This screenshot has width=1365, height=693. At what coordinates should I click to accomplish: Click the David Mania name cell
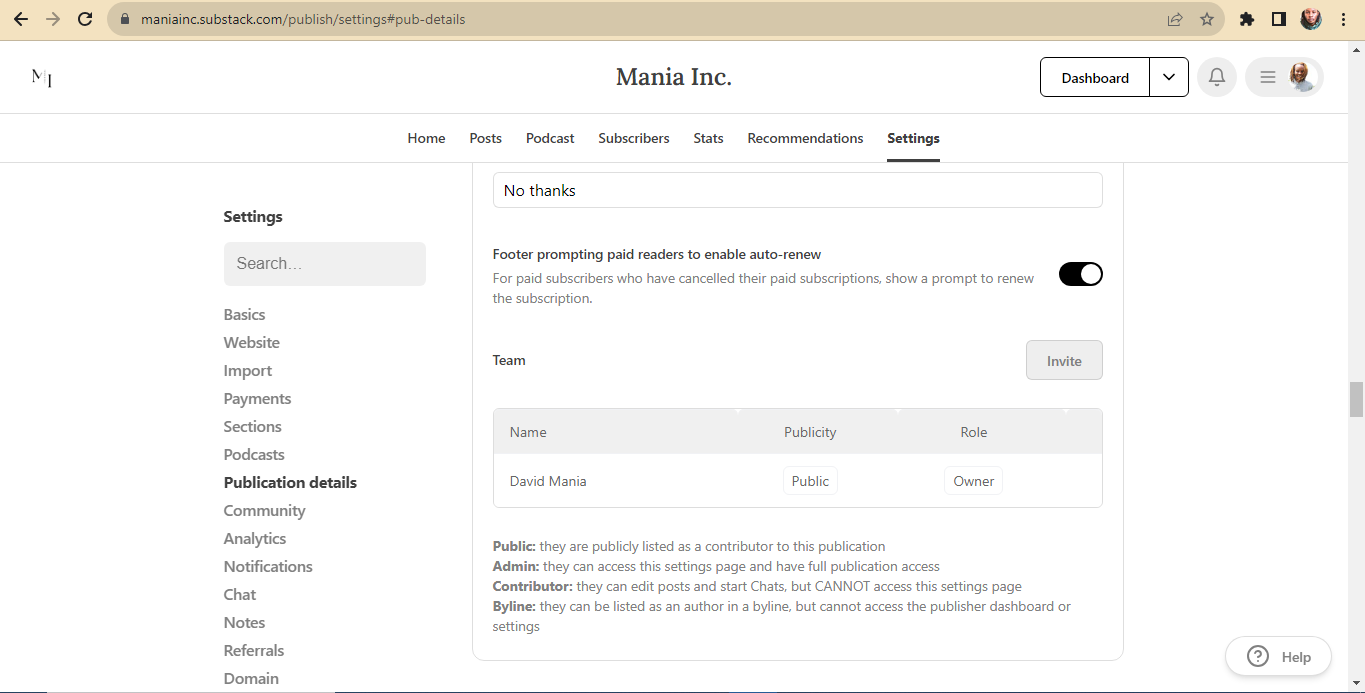(x=548, y=481)
